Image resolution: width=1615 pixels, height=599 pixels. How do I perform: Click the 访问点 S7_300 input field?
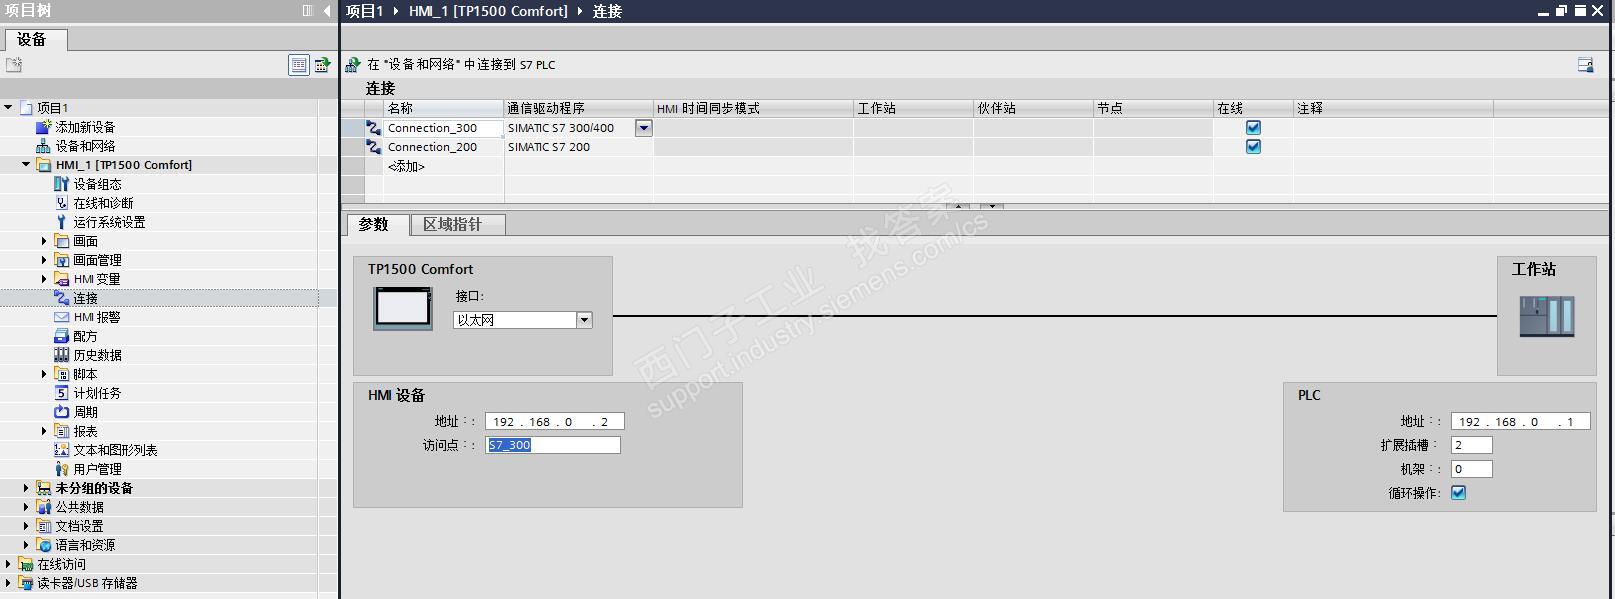553,445
